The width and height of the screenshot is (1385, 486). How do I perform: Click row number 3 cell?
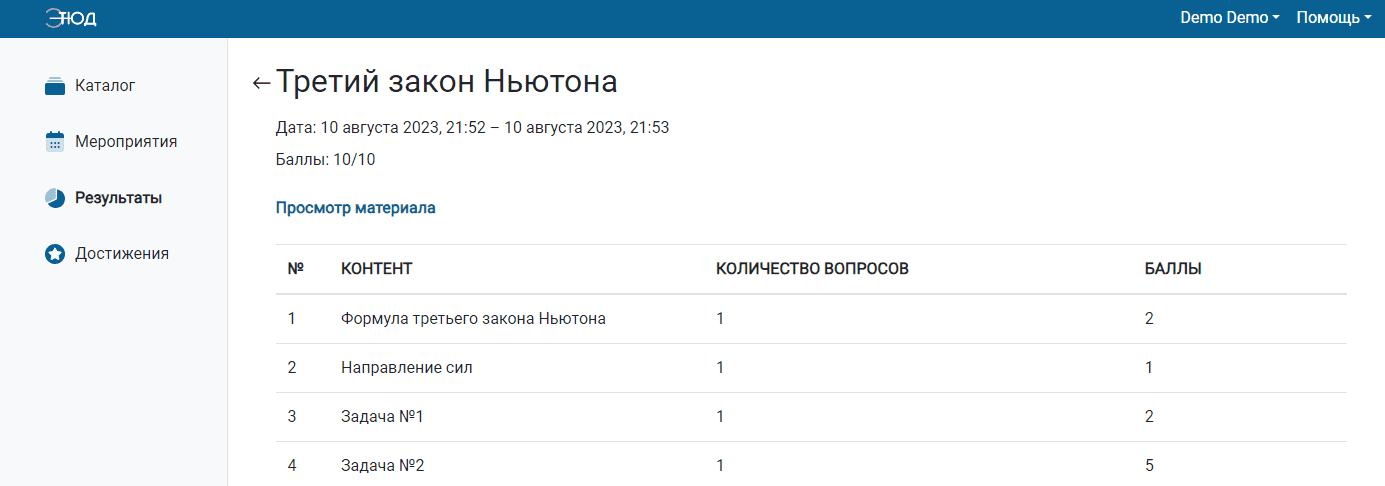pyautogui.click(x=292, y=417)
